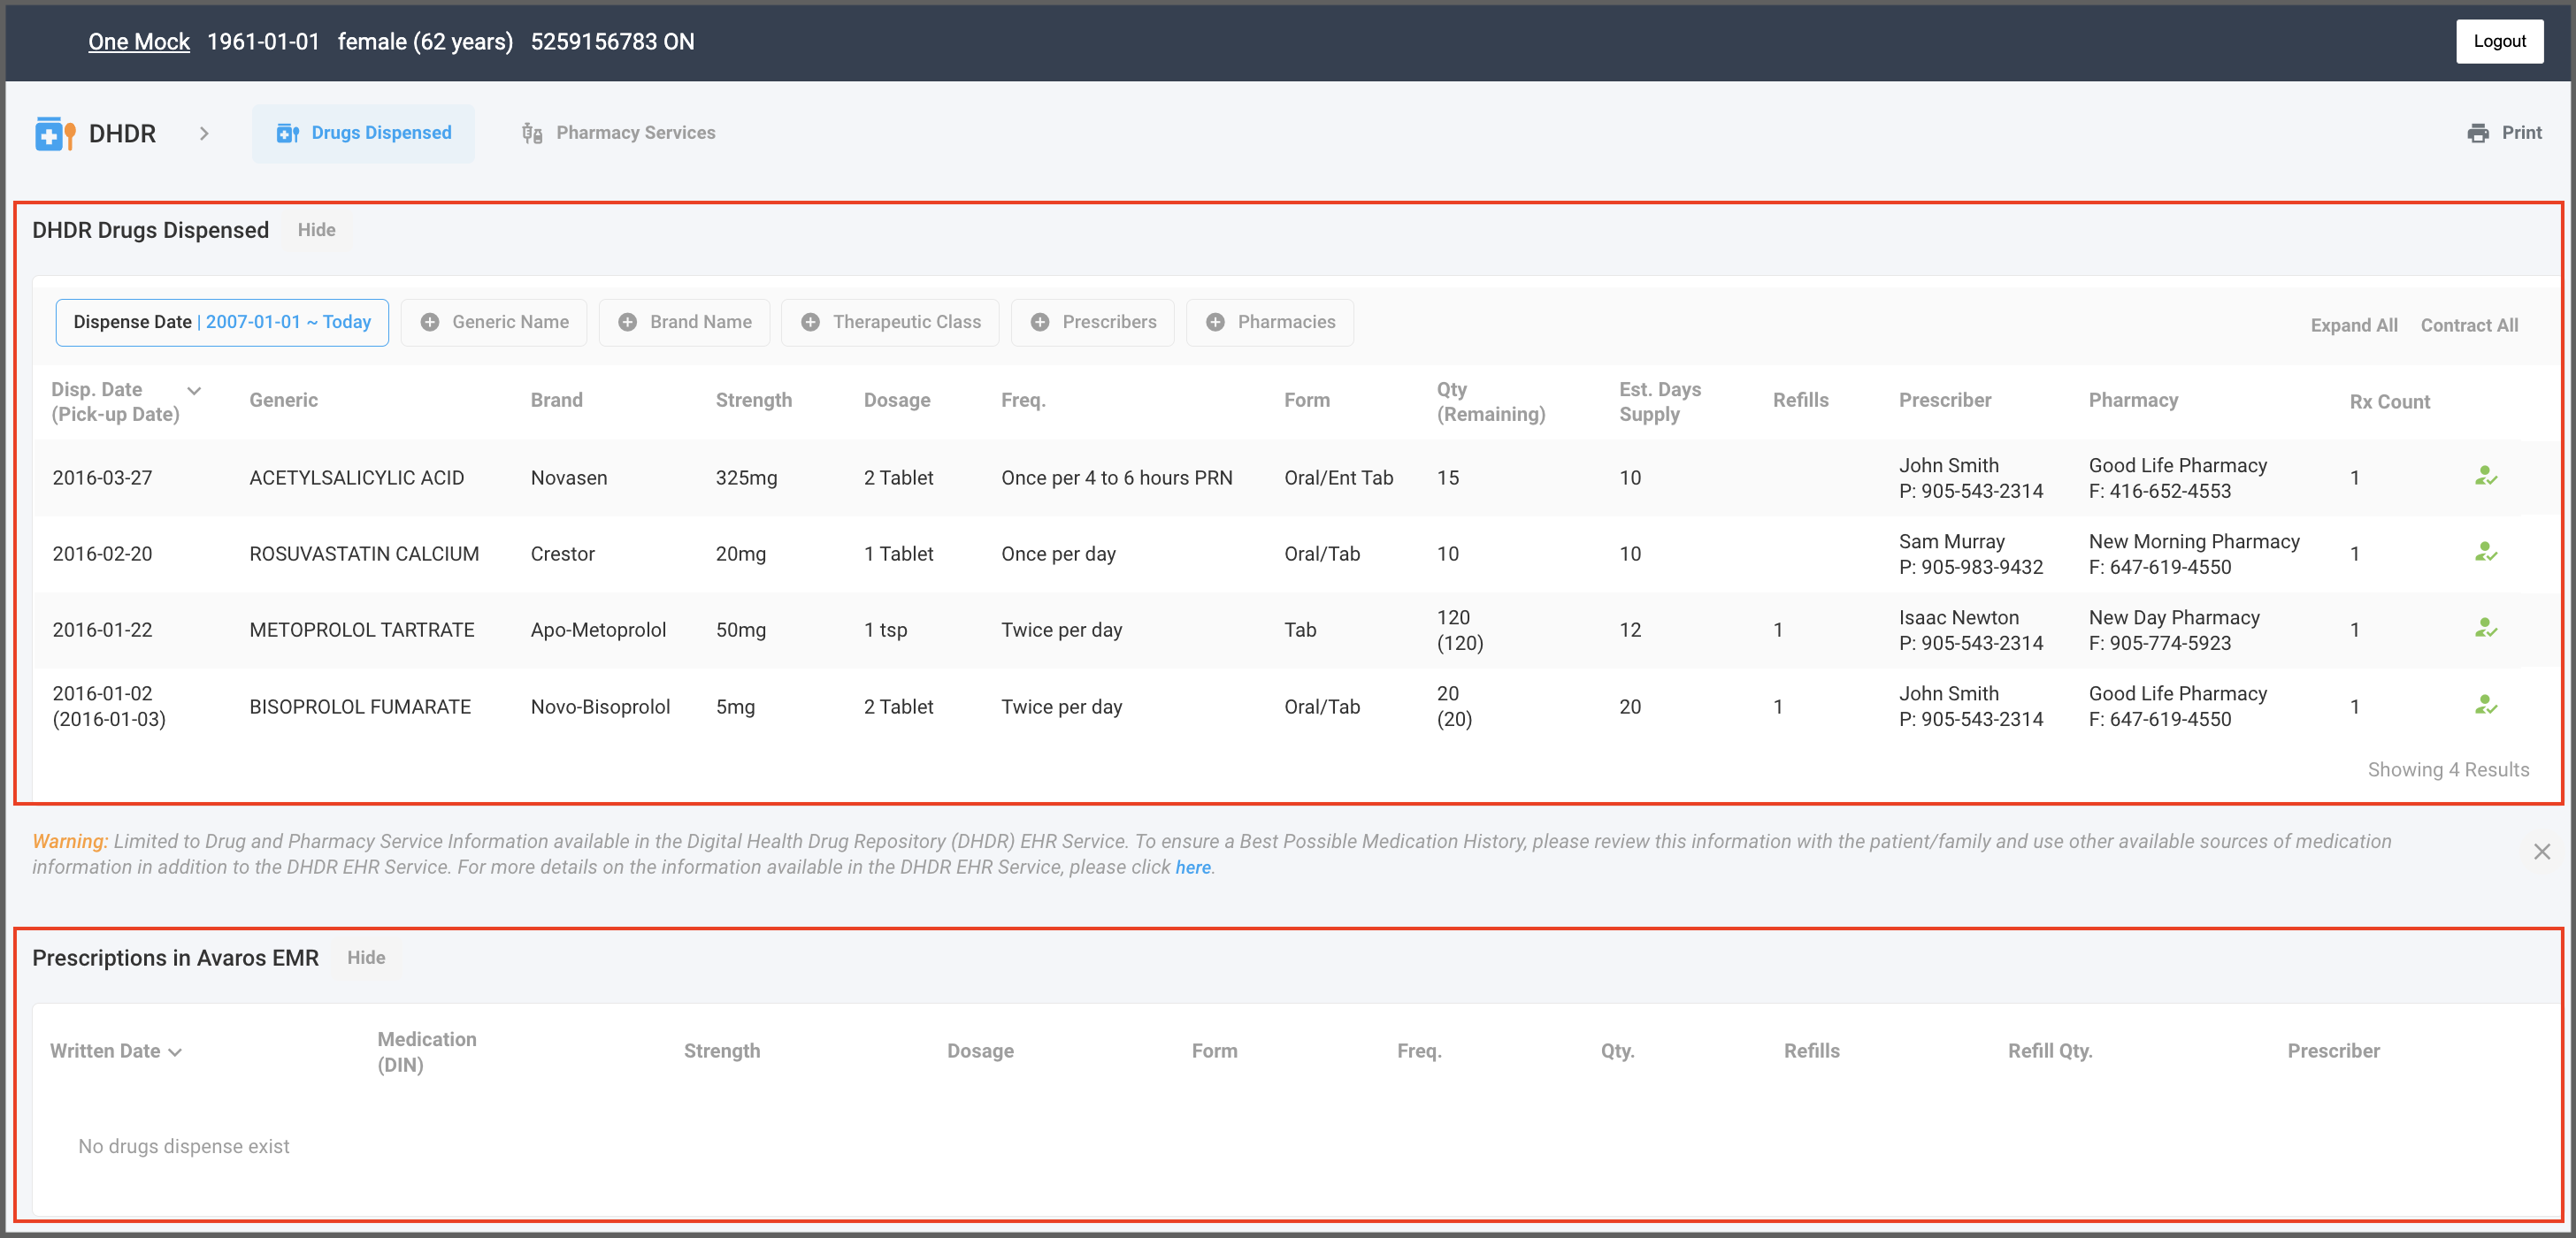Image resolution: width=2576 pixels, height=1238 pixels.
Task: Add a Prescribers filter
Action: click(x=1092, y=322)
